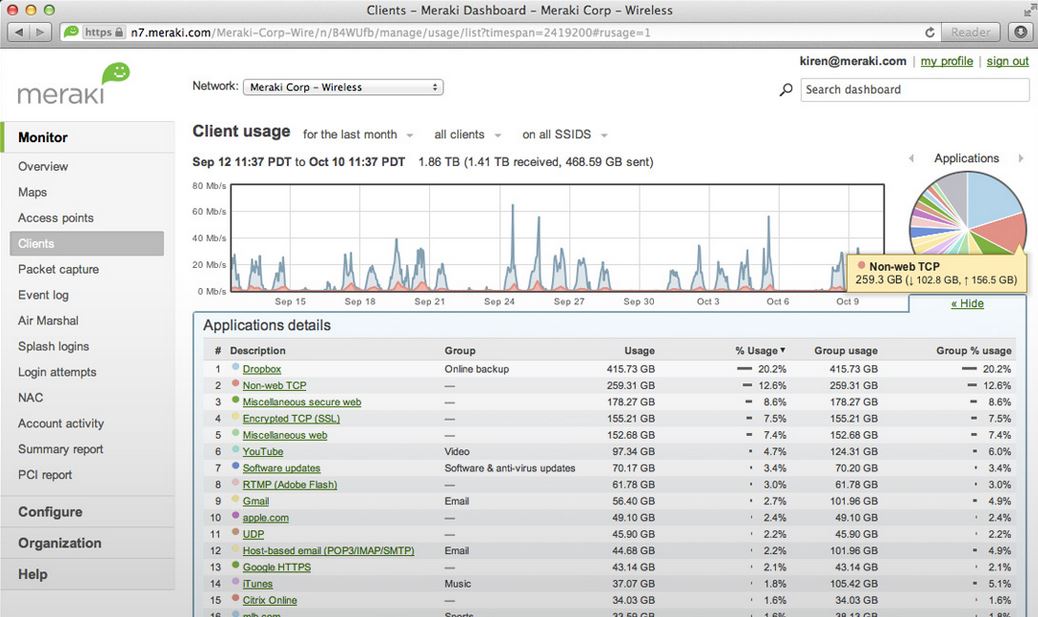Screen dimensions: 1038x617
Task: Open the Non-web TCP application link
Action: (x=274, y=385)
